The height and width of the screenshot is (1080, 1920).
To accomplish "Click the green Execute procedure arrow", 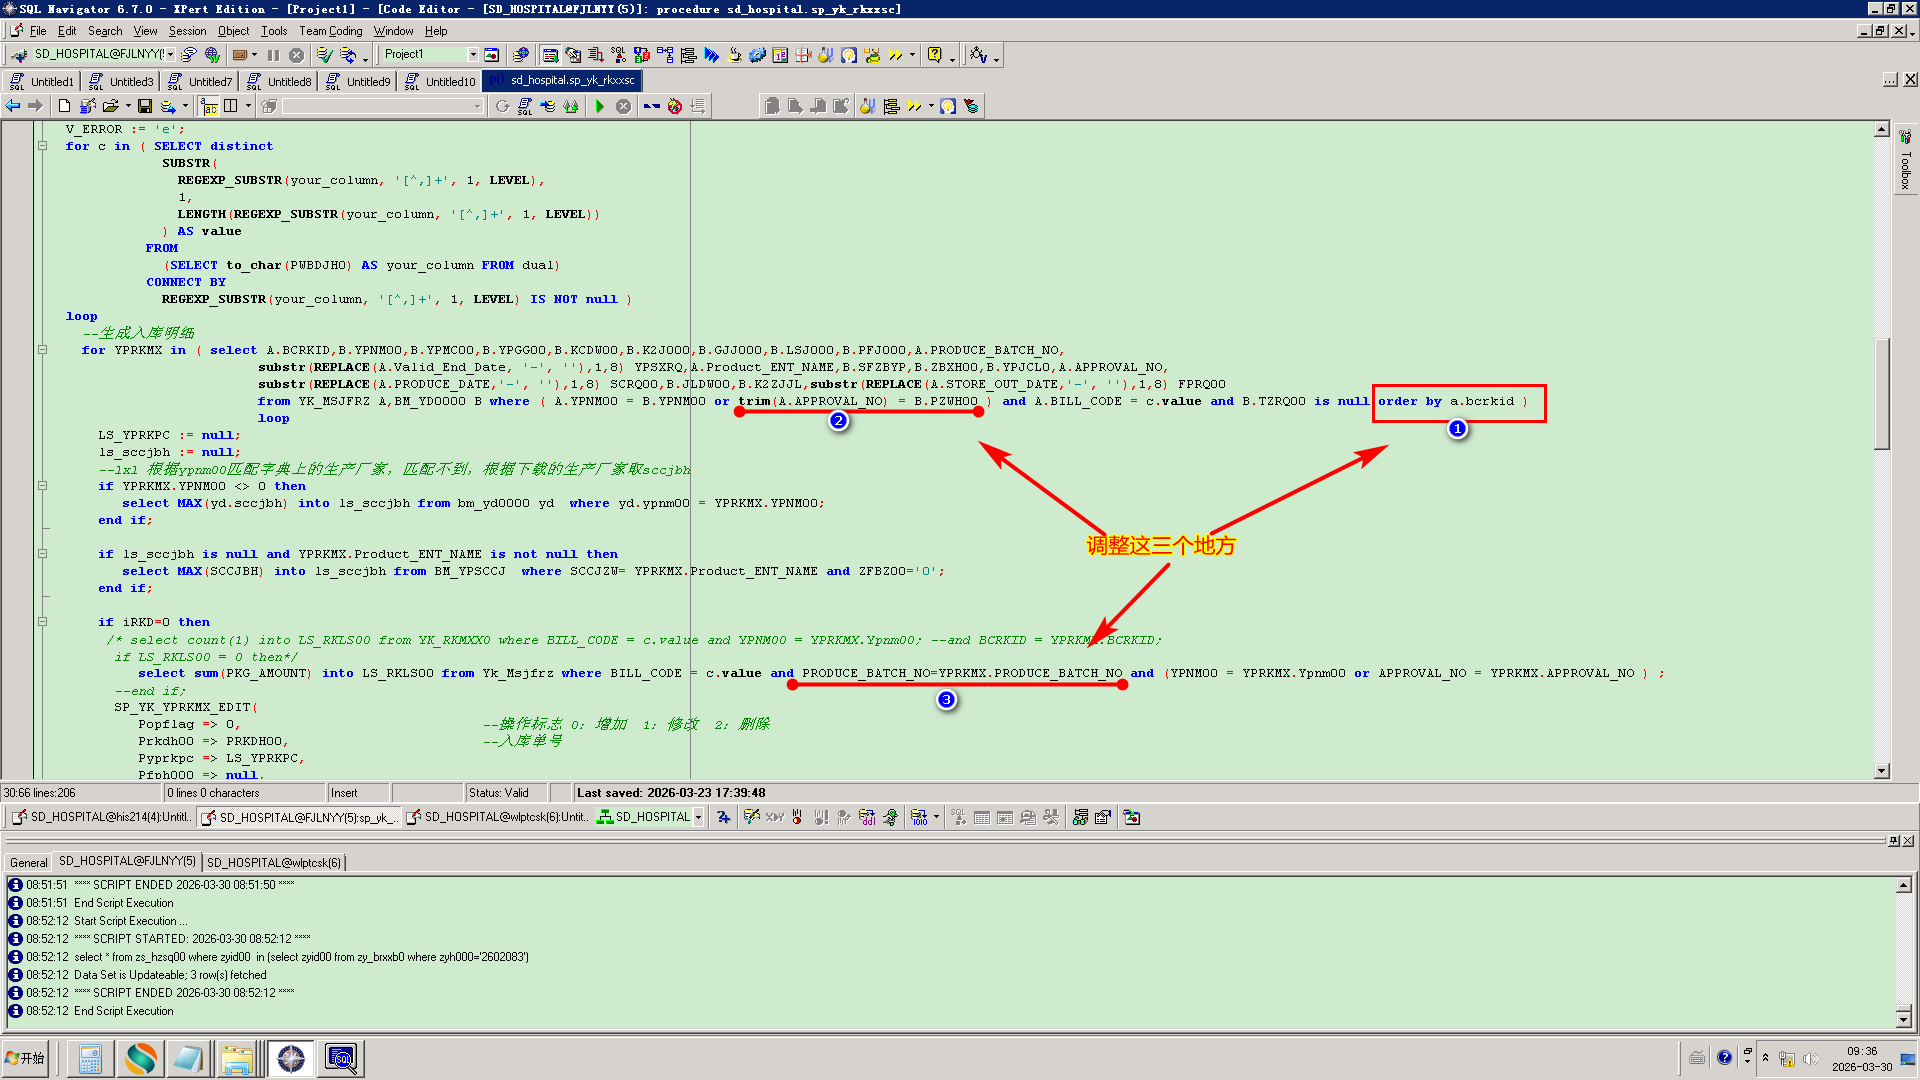I will (x=600, y=106).
